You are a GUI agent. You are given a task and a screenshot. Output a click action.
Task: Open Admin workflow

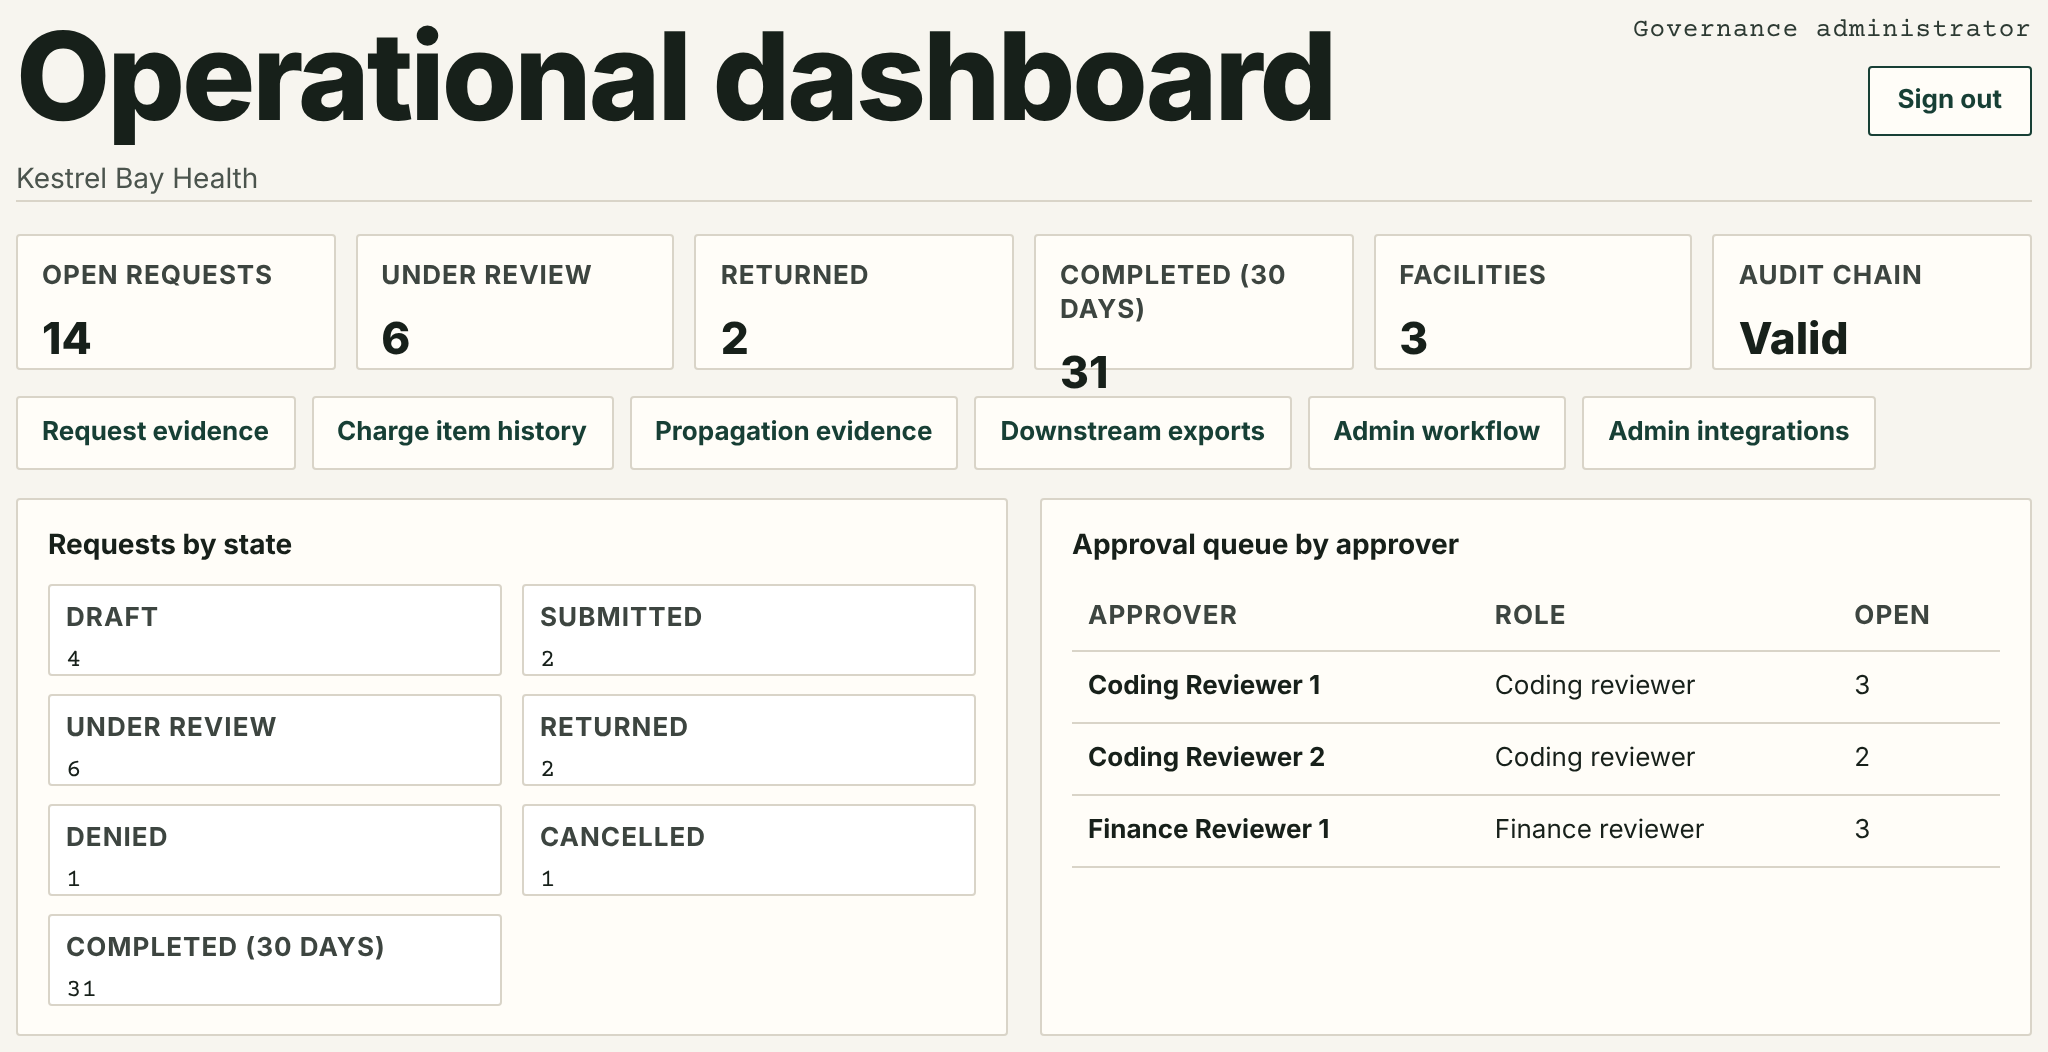point(1436,432)
